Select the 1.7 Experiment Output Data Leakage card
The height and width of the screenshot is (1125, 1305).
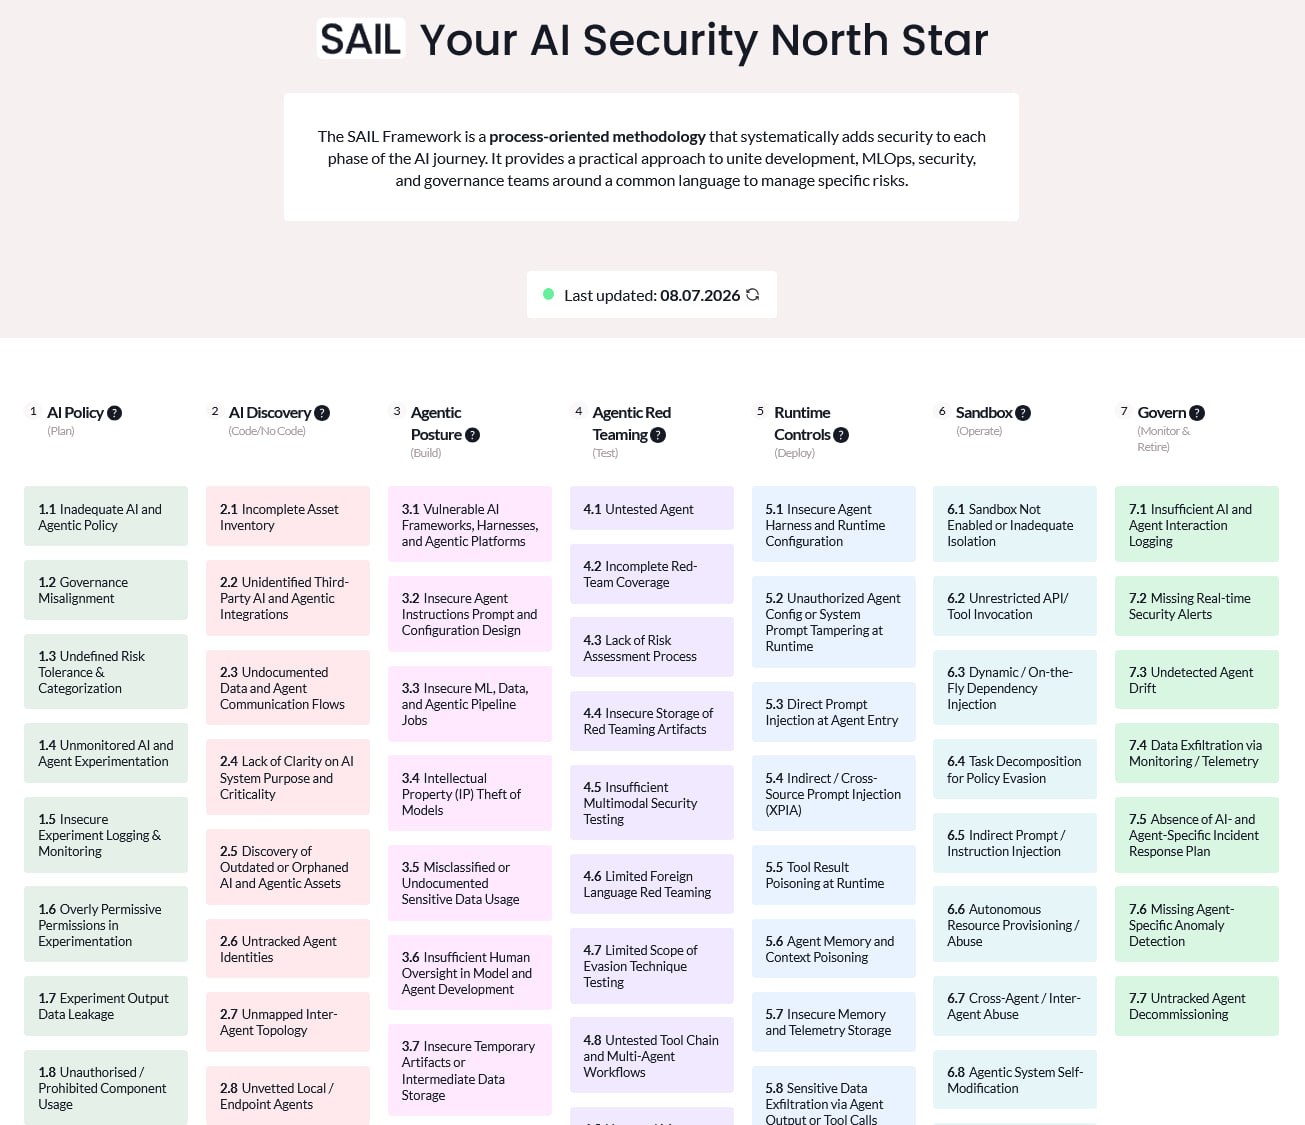coord(106,1006)
